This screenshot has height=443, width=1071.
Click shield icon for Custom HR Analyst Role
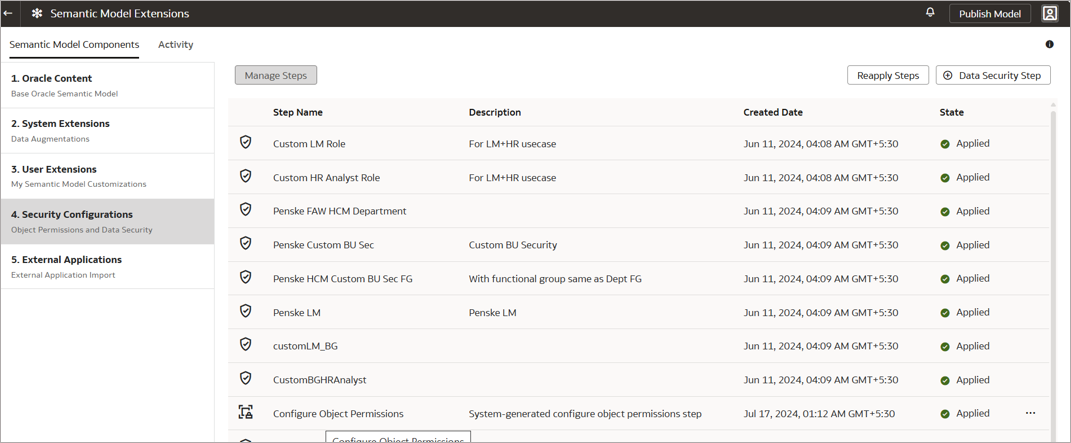pos(246,176)
